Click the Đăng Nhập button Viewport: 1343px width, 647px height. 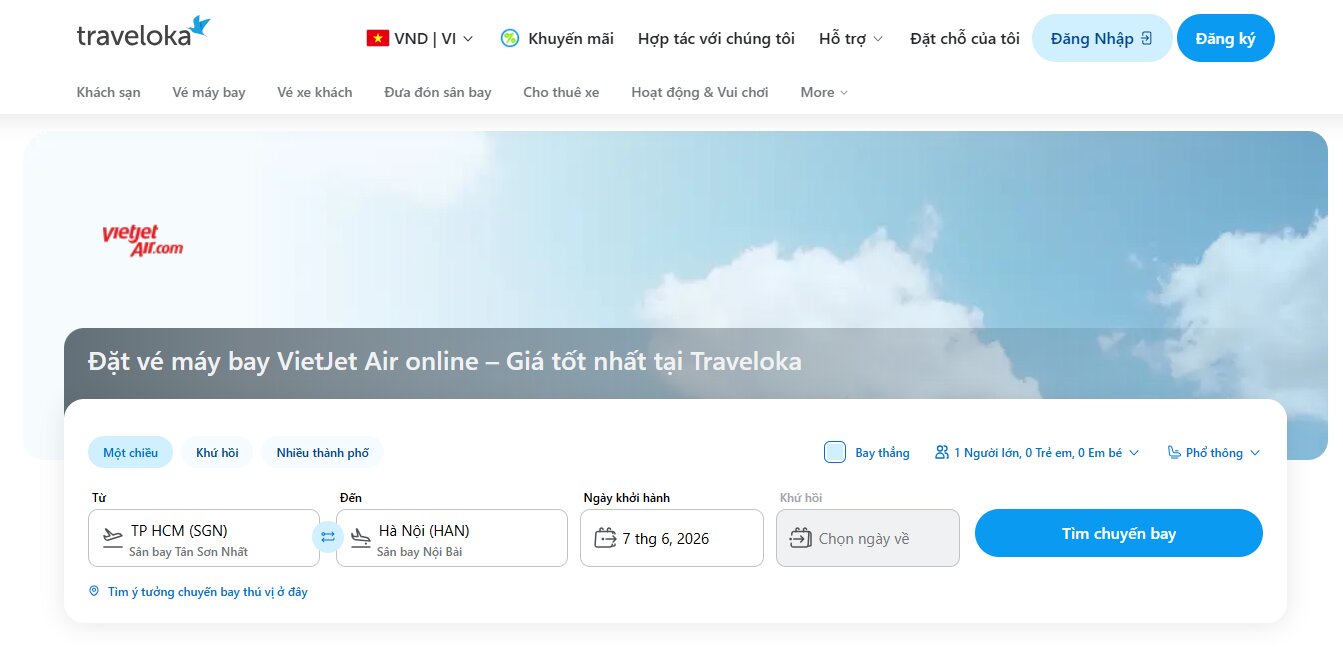[x=1102, y=38]
